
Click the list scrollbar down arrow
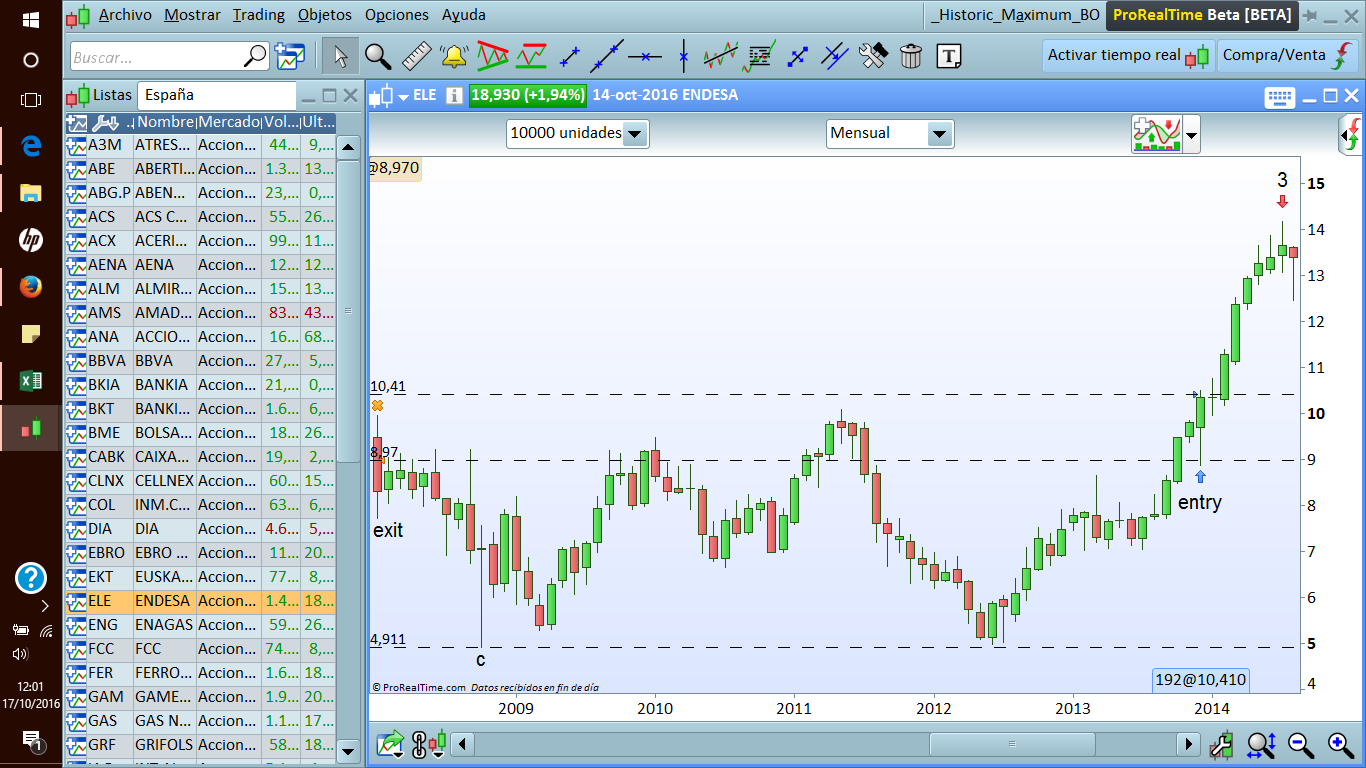pos(348,750)
